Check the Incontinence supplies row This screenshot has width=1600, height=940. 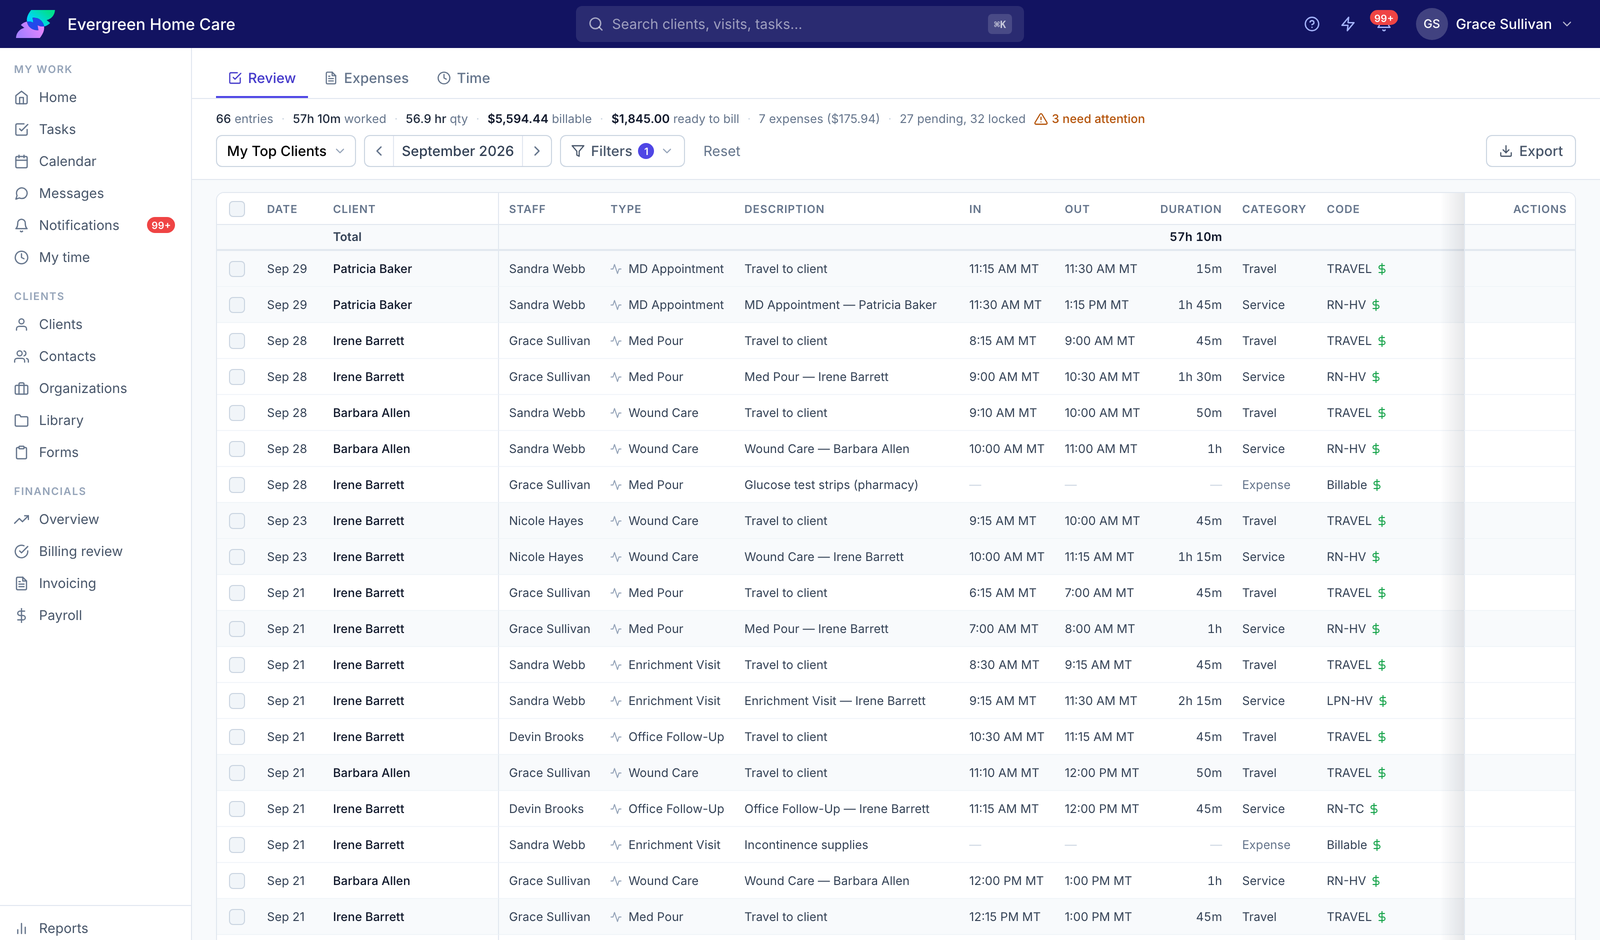237,845
